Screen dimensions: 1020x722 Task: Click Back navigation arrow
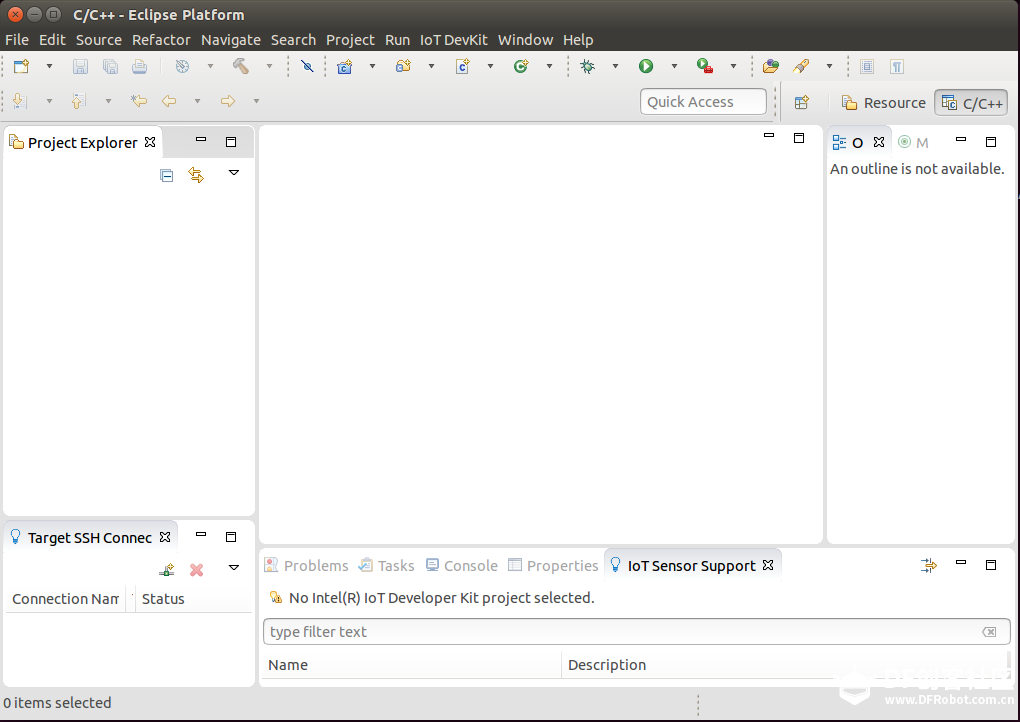pos(169,101)
